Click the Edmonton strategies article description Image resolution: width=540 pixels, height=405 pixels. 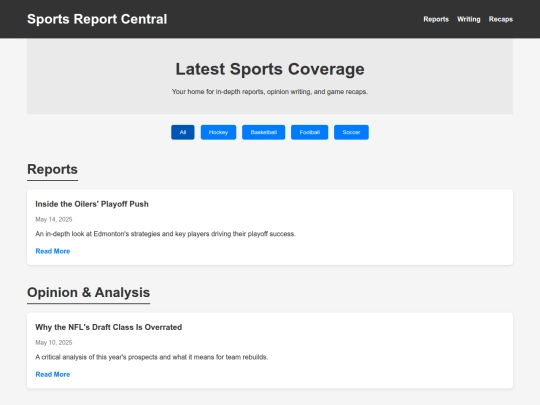(166, 234)
